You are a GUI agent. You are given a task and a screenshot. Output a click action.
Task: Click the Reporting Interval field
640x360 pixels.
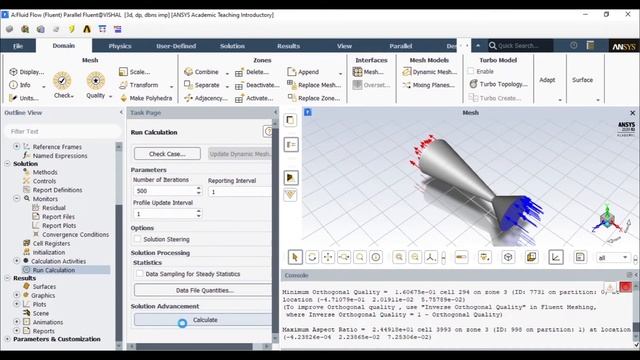[240, 192]
